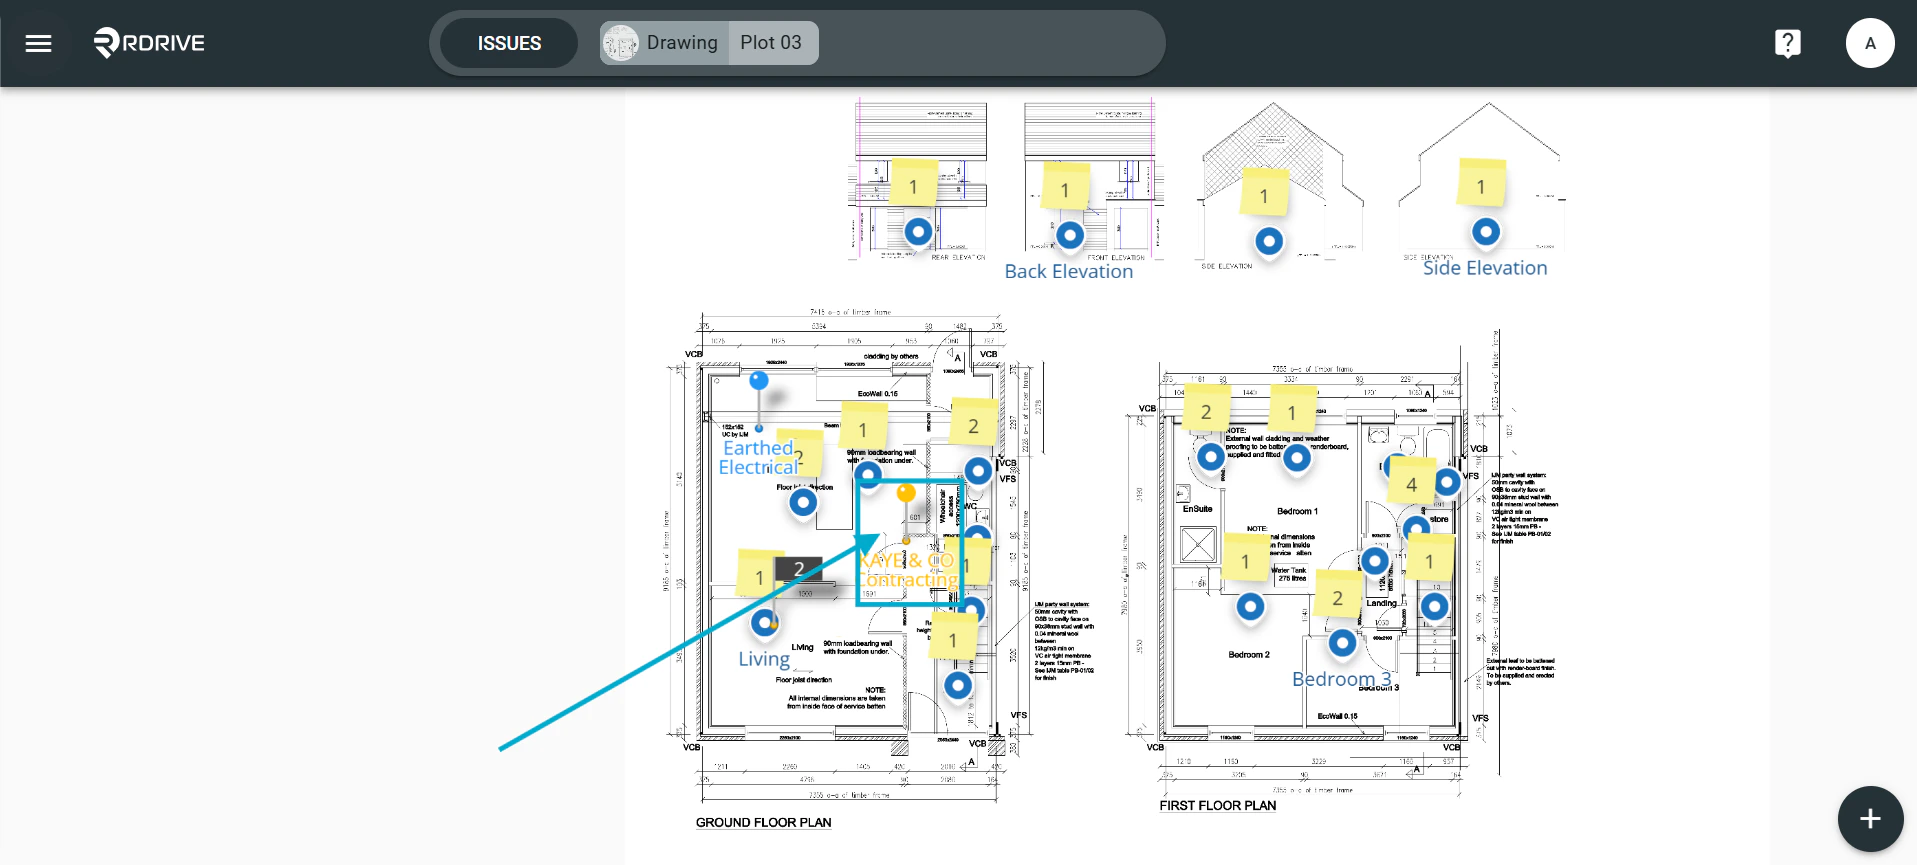Screen dimensions: 1917x865
Task: Select the orange KAYE & CO Contracting pin
Action: 906,493
